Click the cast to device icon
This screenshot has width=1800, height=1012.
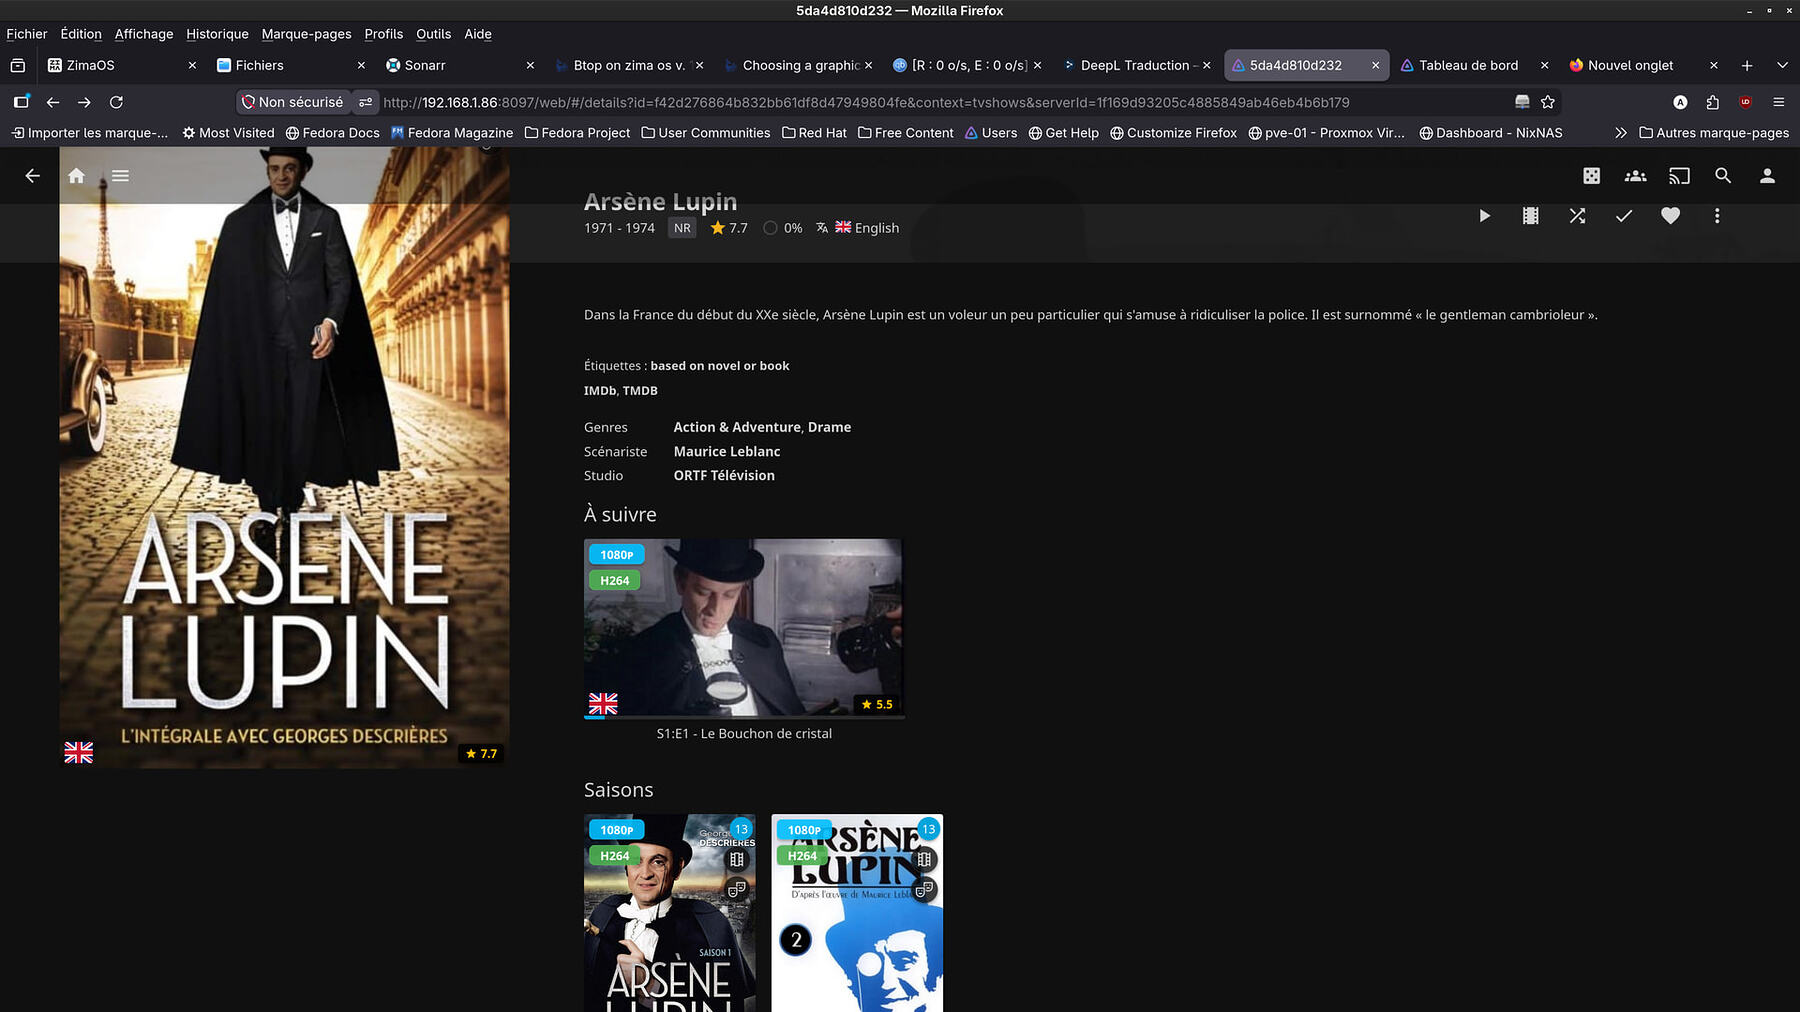[1679, 176]
